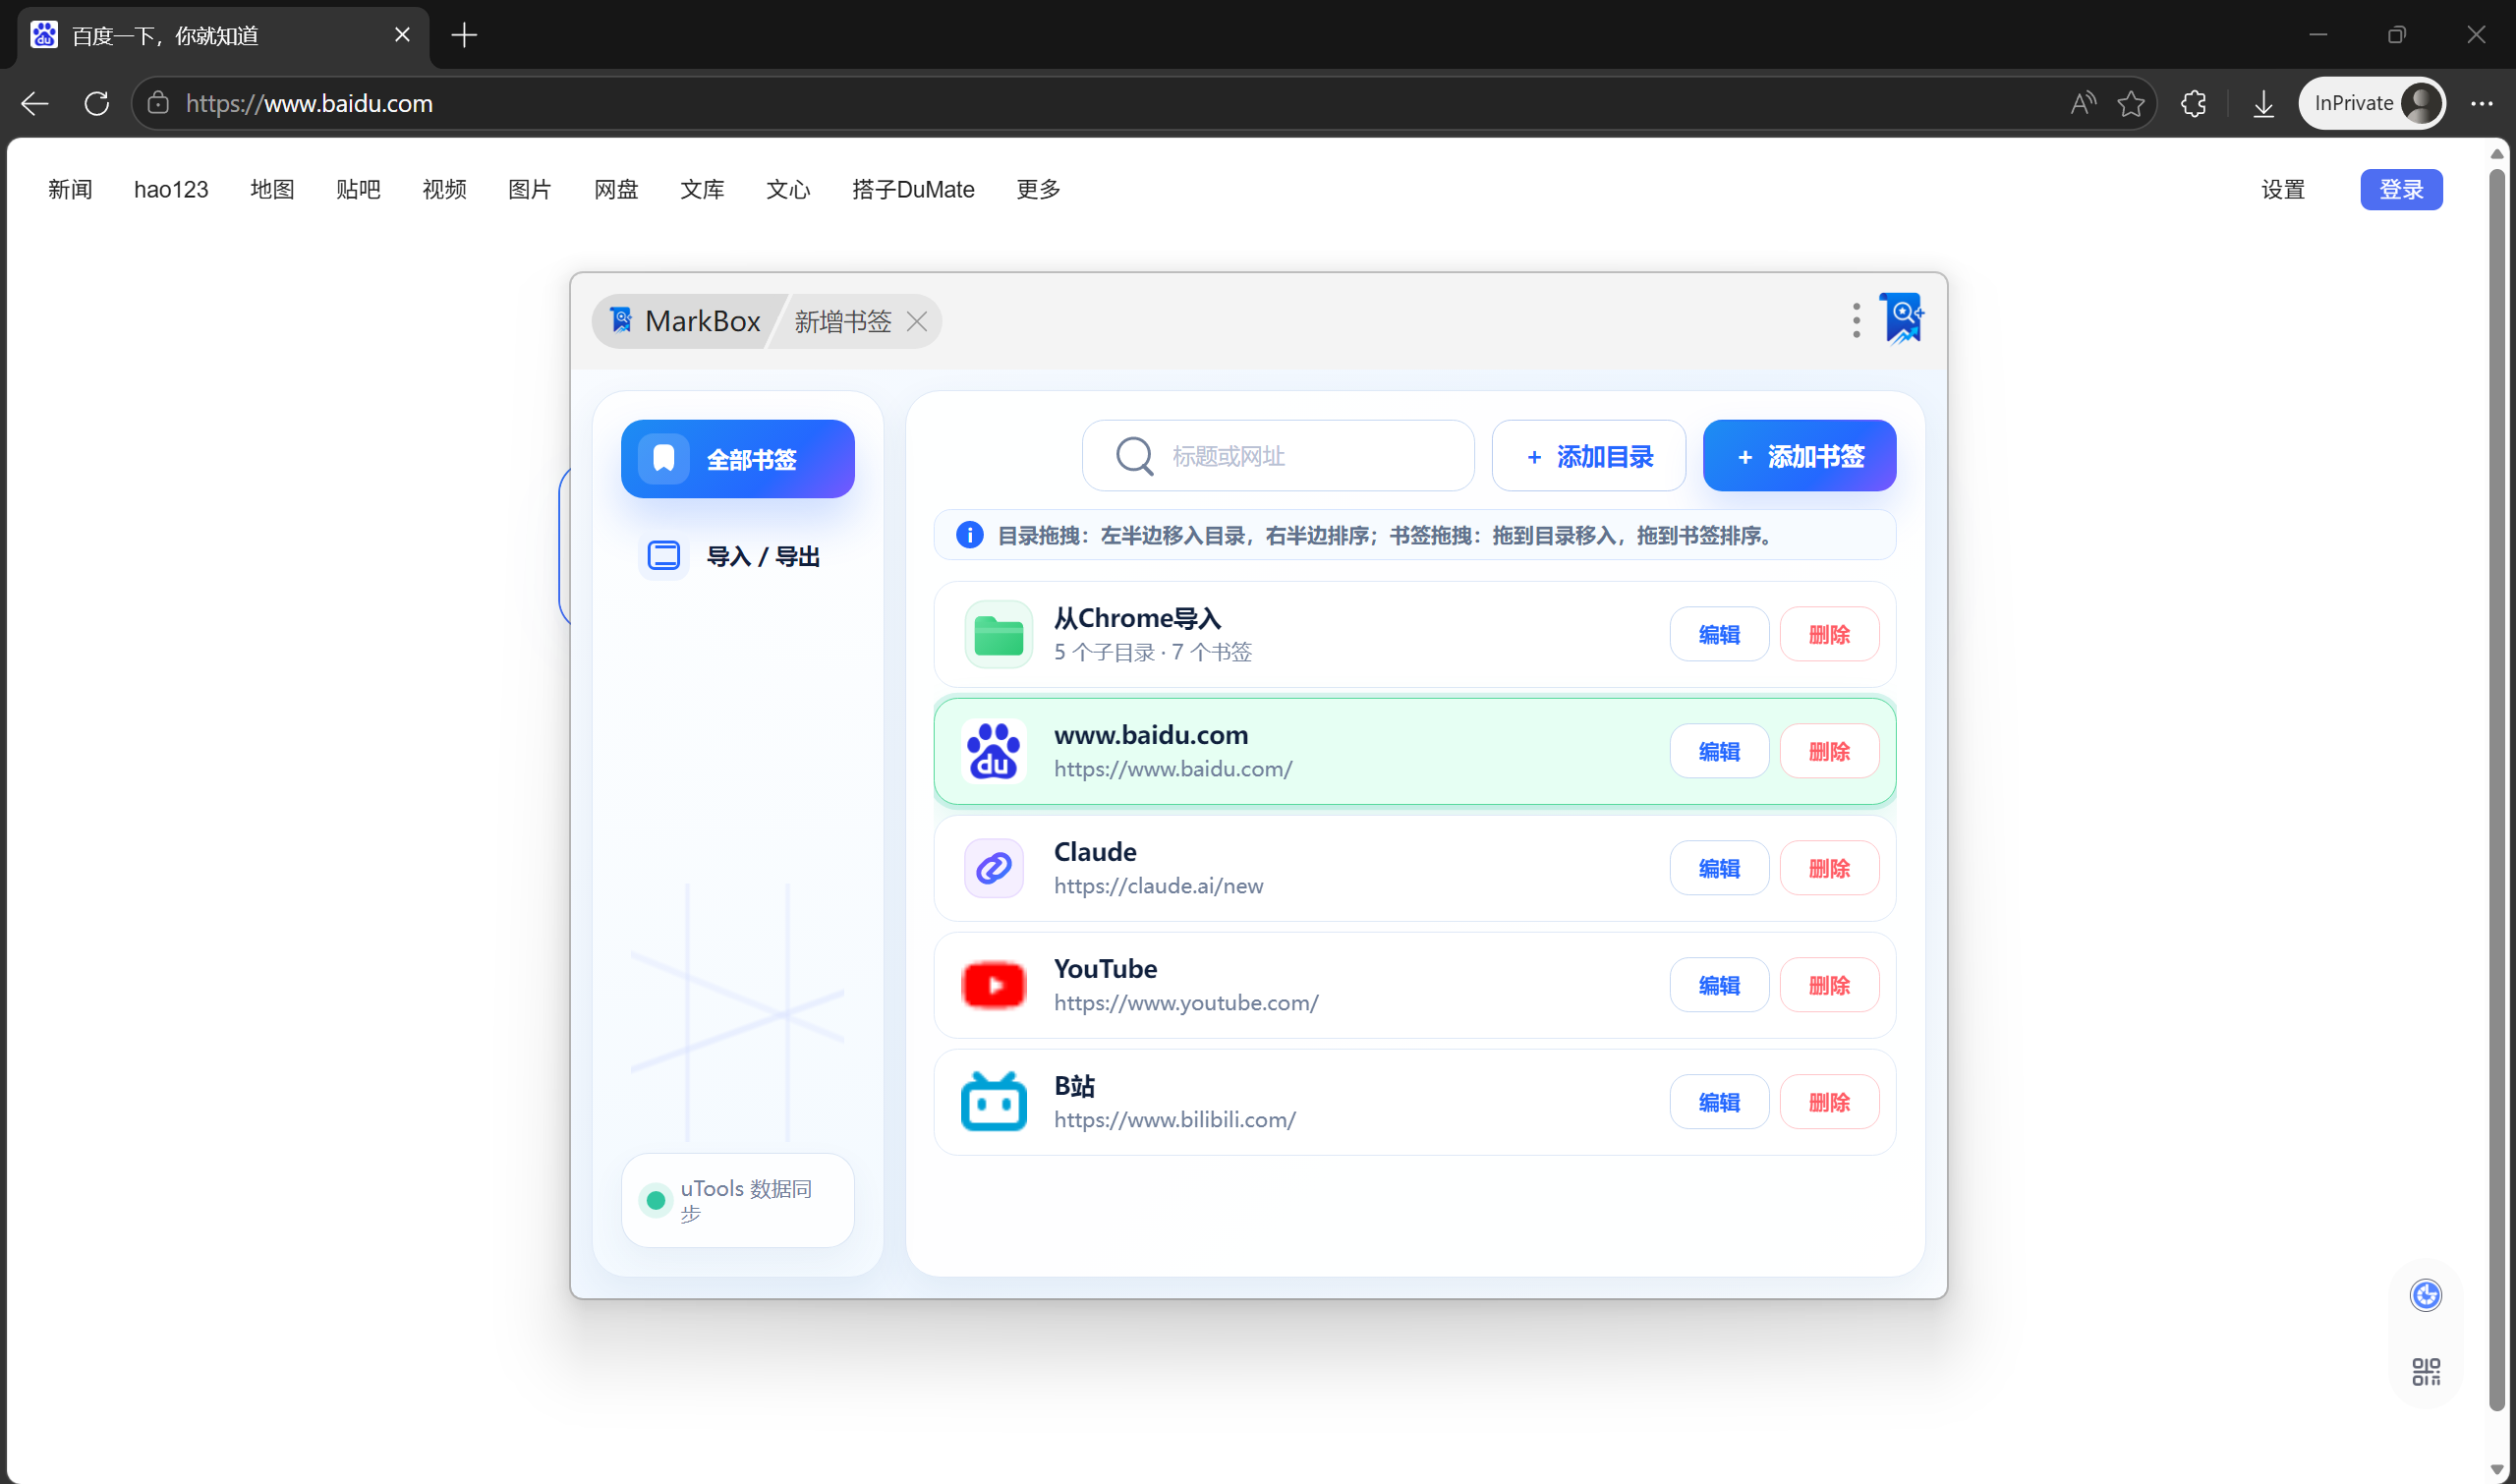
Task: Open the 文心 link on Baidu
Action: [788, 189]
